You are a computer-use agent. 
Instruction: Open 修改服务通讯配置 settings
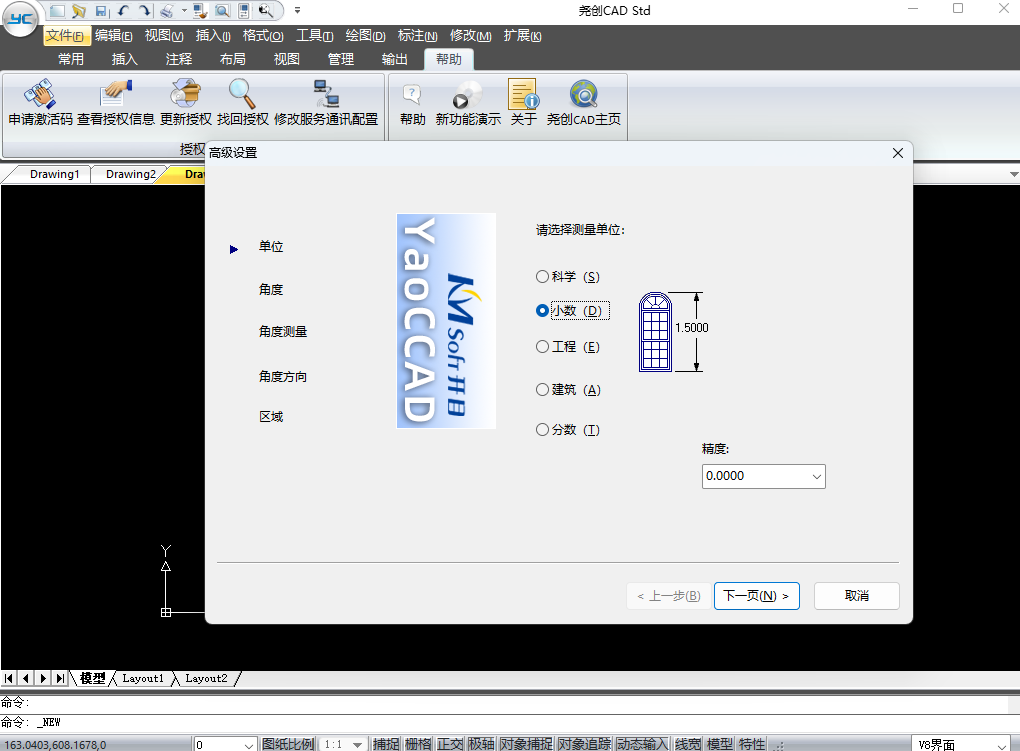326,96
